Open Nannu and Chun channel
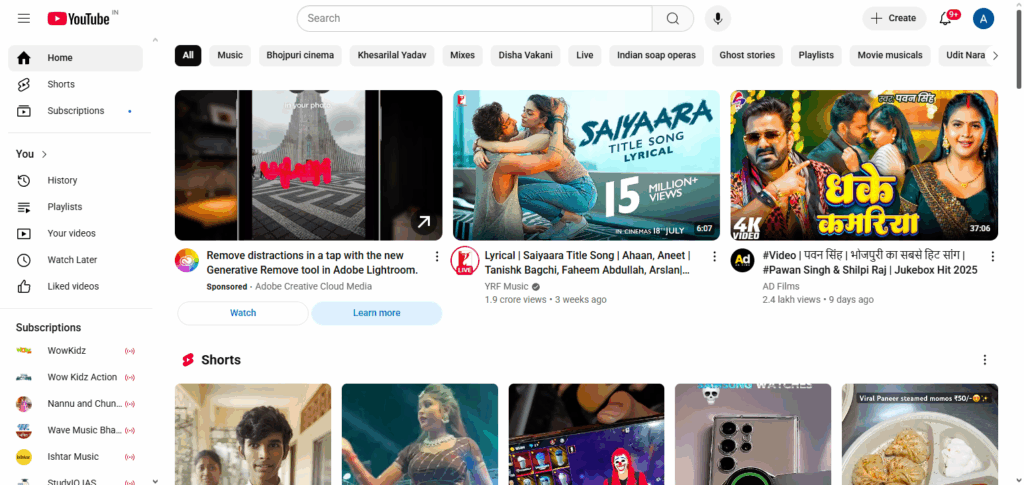This screenshot has height=485, width=1024. click(x=75, y=403)
